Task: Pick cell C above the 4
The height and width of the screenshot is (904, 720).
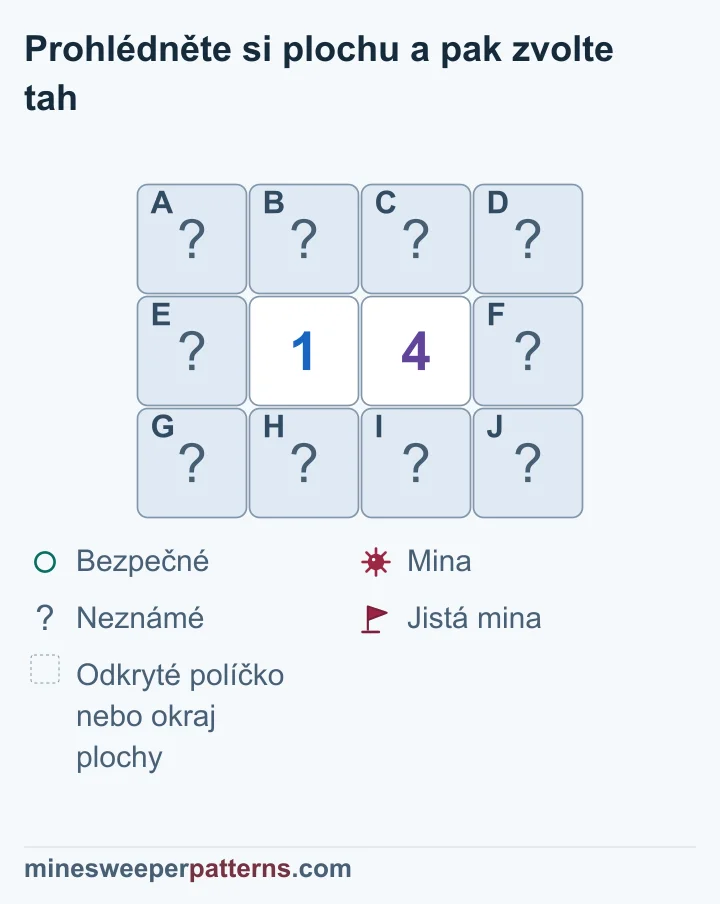Action: click(416, 239)
